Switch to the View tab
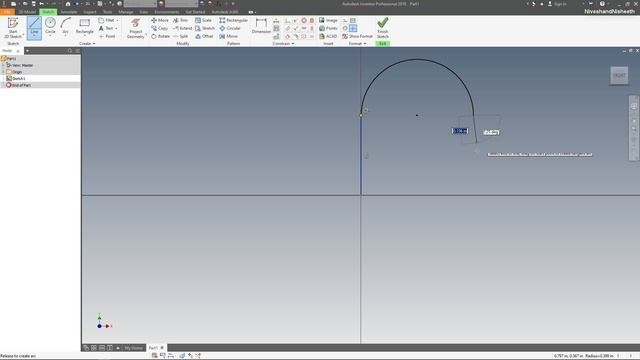This screenshot has height=360, width=640. point(144,12)
